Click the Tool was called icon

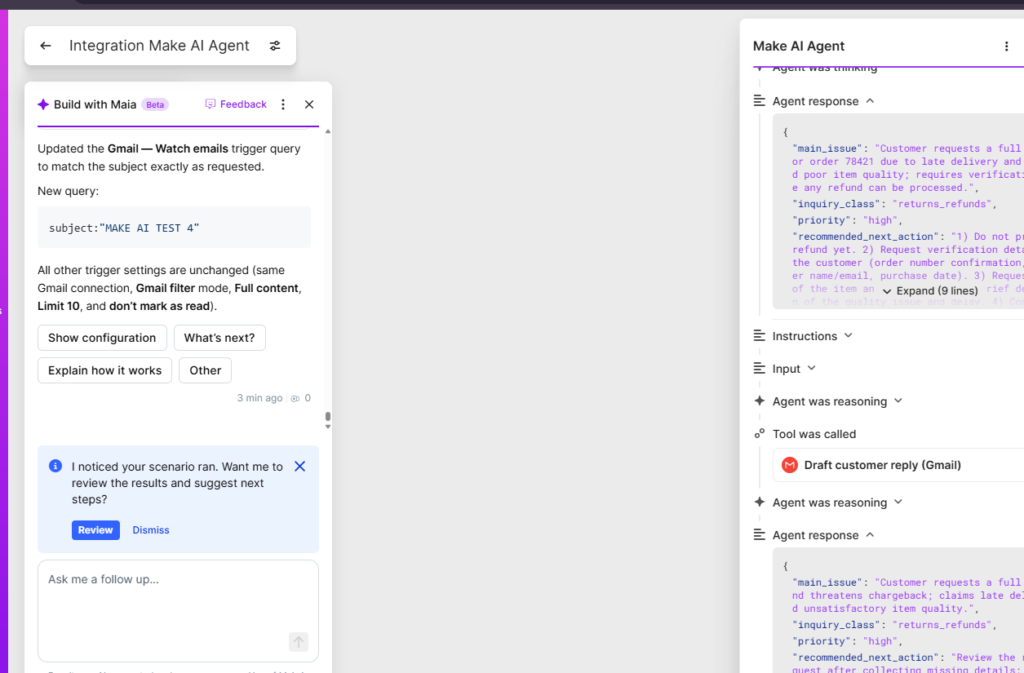759,433
